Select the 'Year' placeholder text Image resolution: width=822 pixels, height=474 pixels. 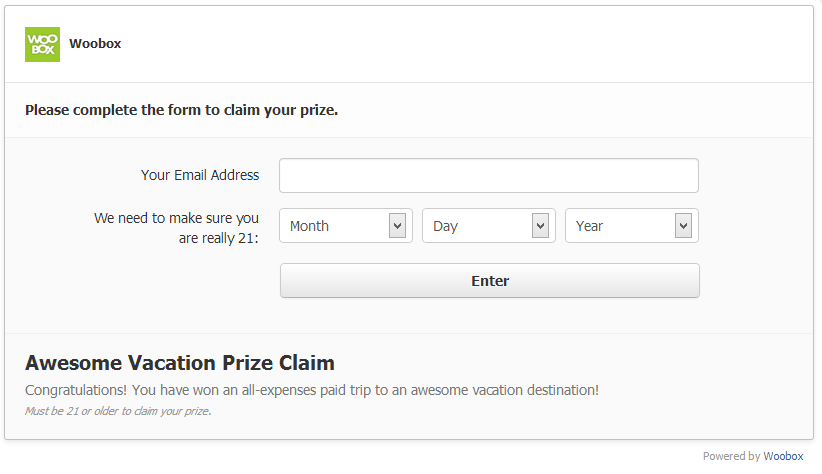pyautogui.click(x=589, y=226)
